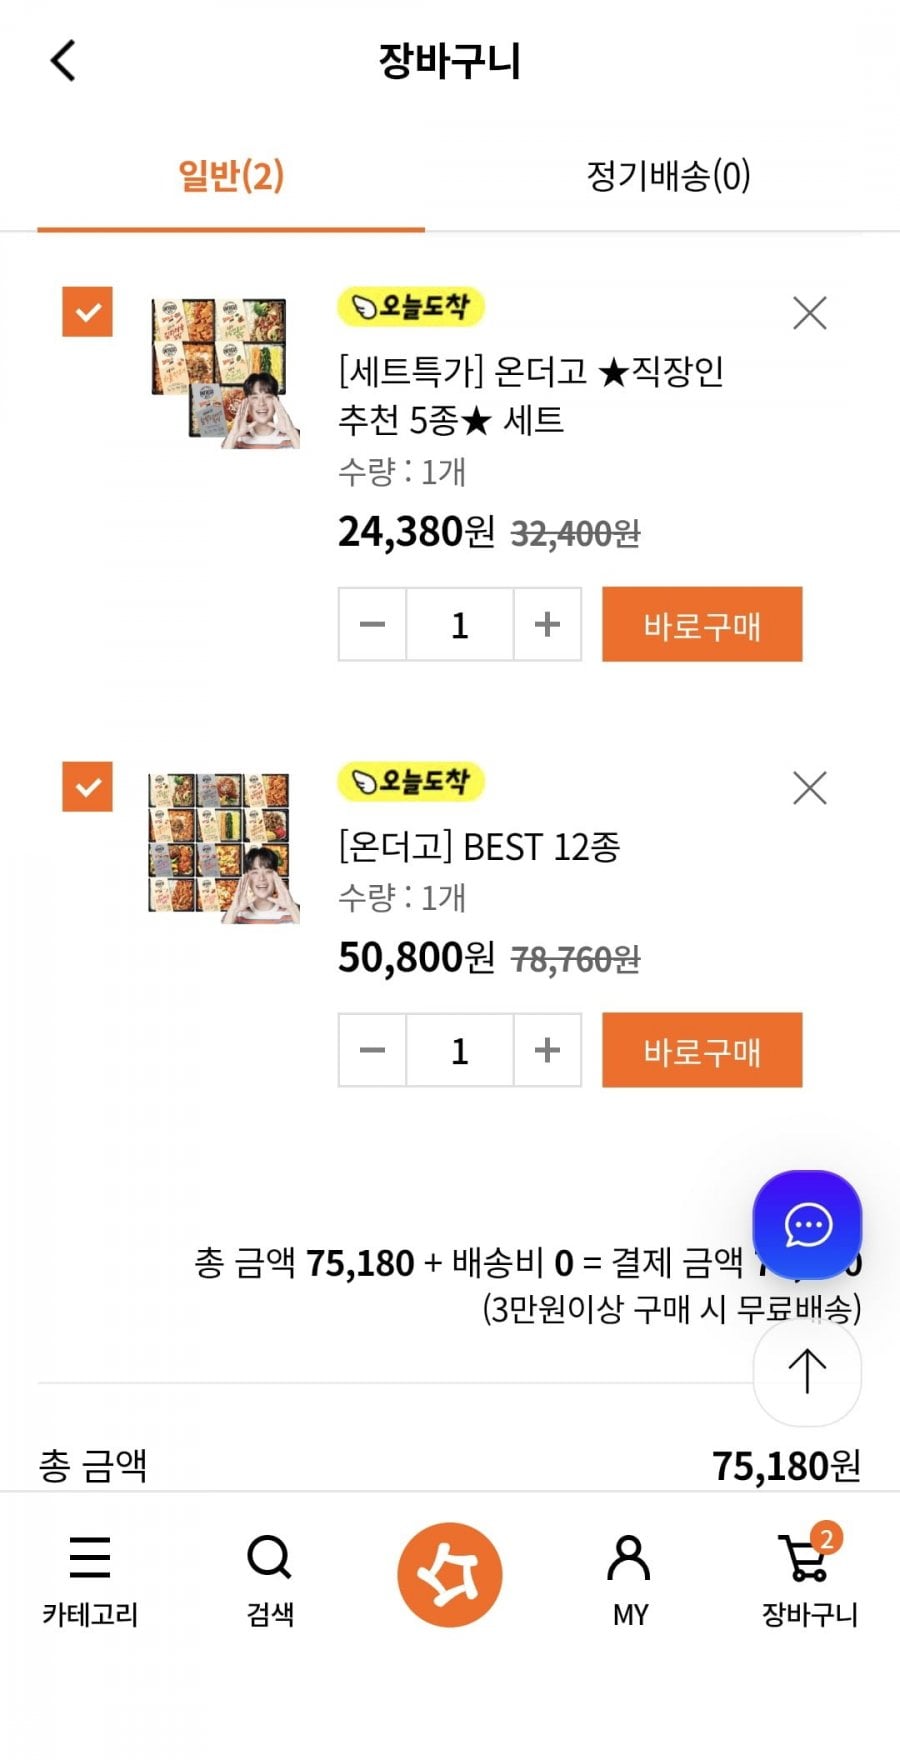Click the quantity field of BEST 12종
The height and width of the screenshot is (1760, 900).
pos(459,1050)
